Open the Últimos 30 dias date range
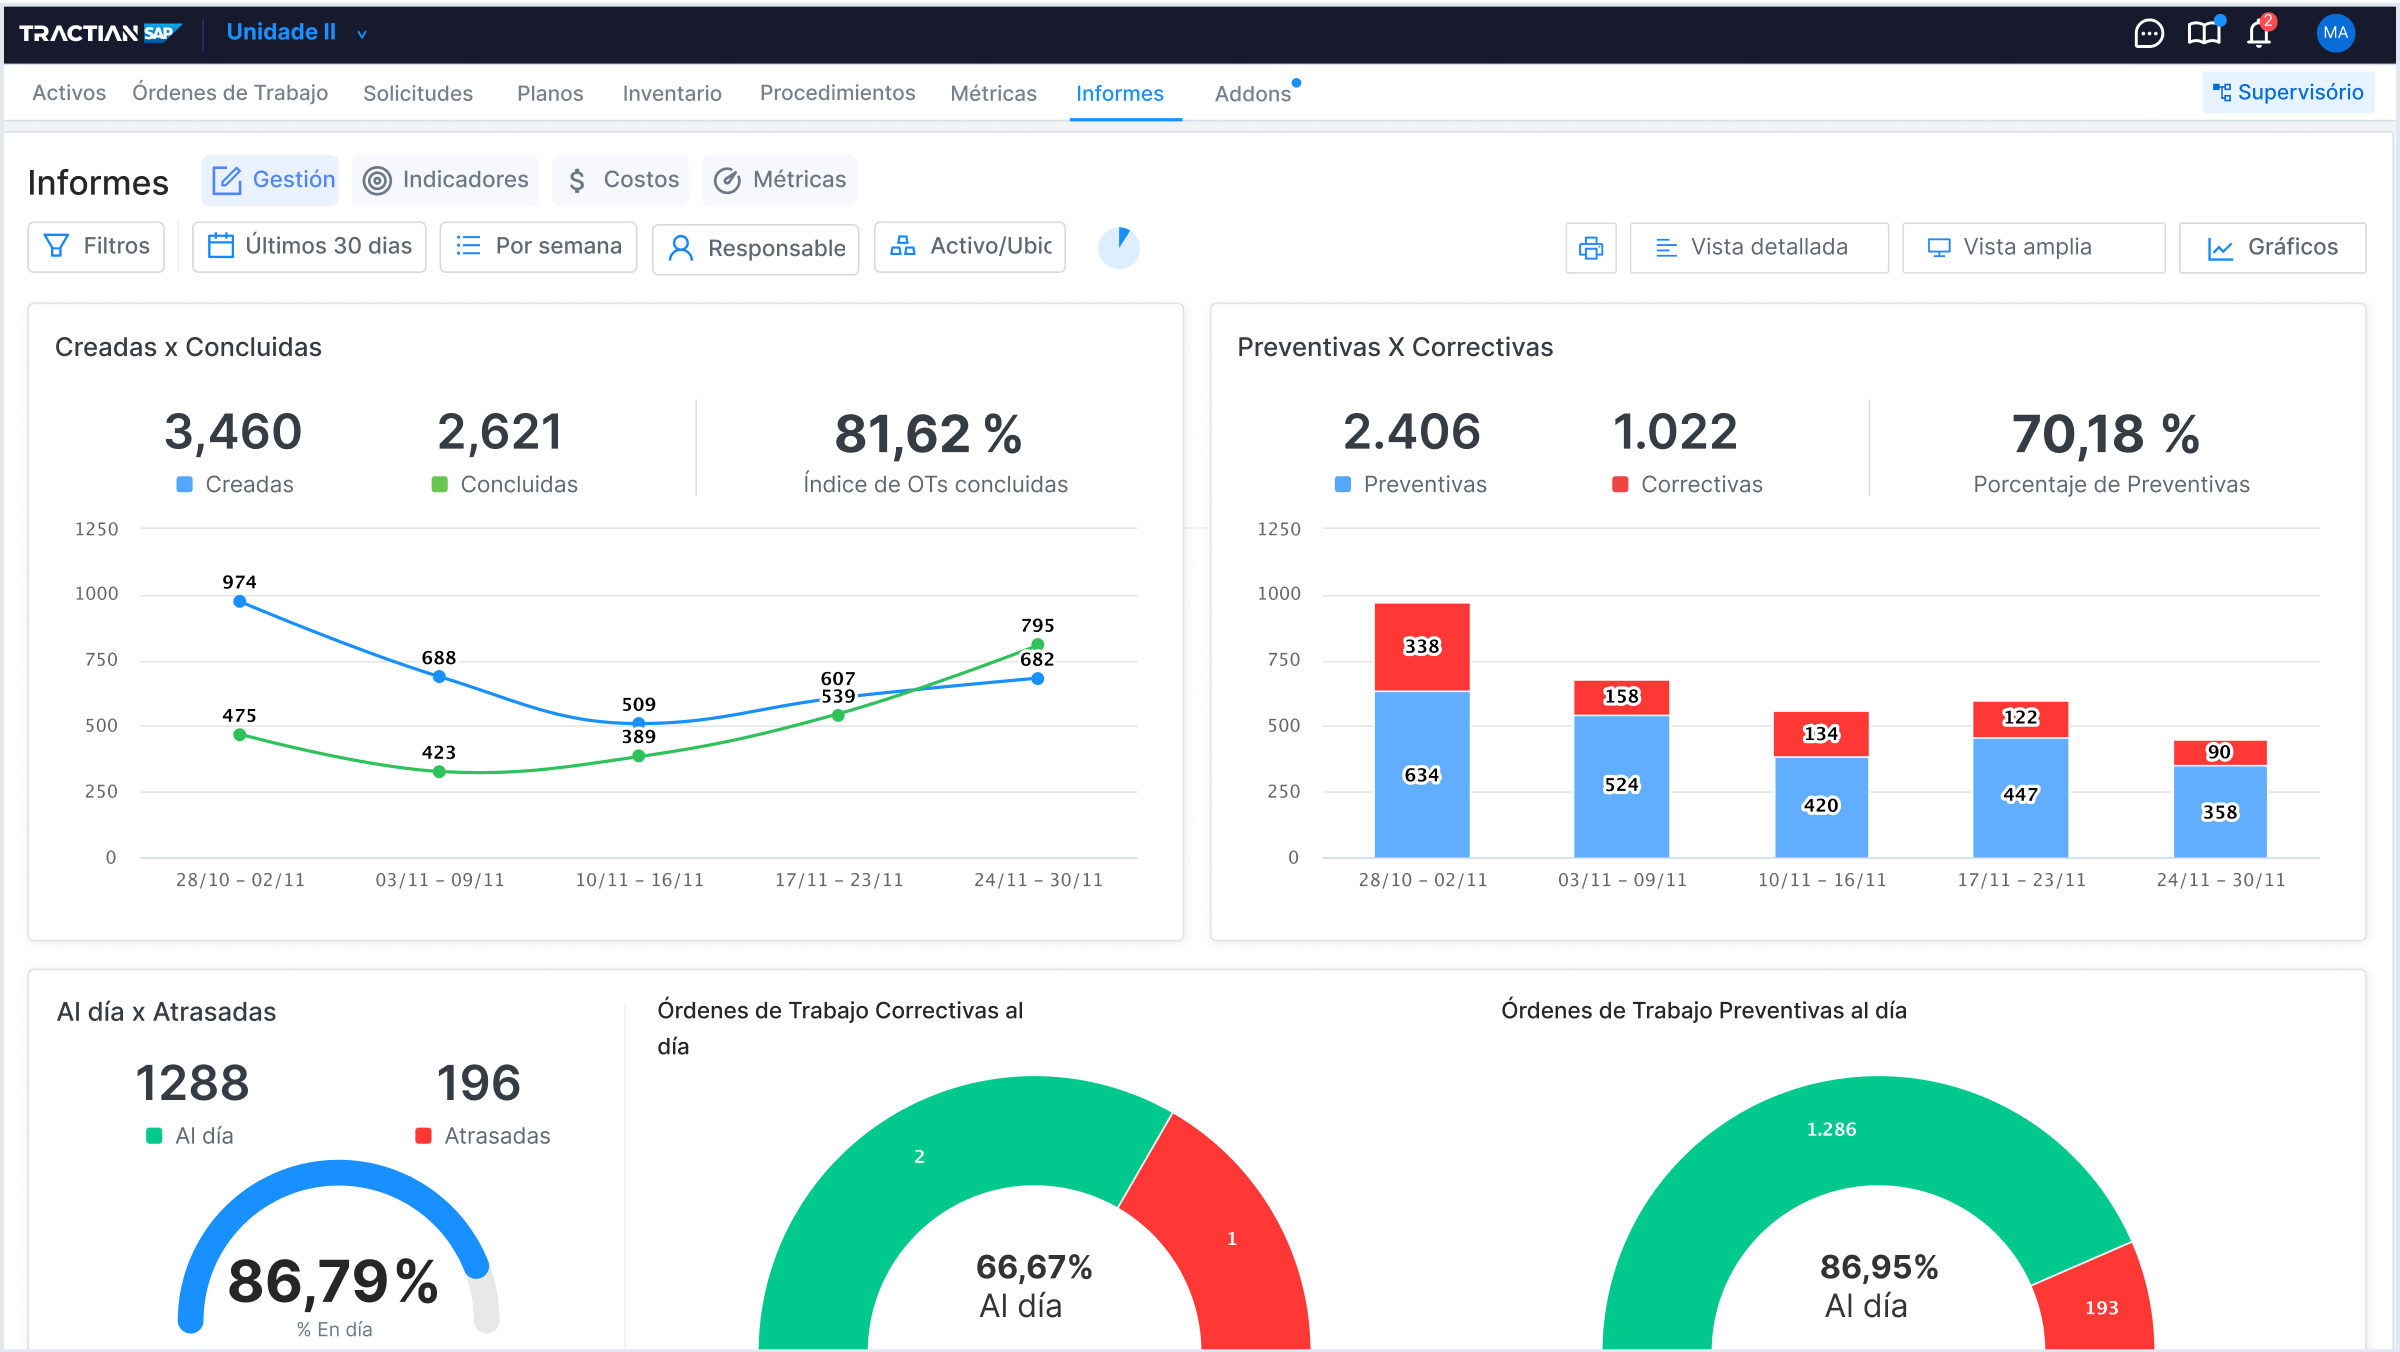Screen dimensions: 2400x1352 tap(309, 247)
